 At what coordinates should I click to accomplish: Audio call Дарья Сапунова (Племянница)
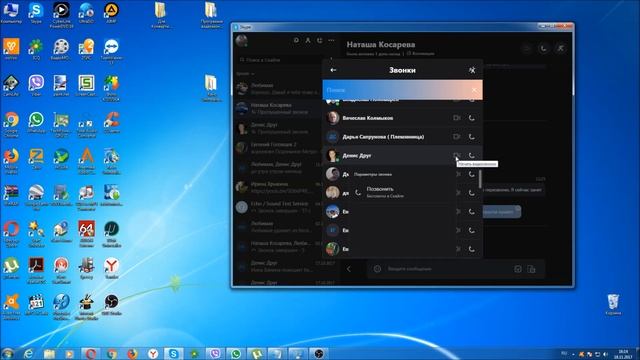click(471, 137)
